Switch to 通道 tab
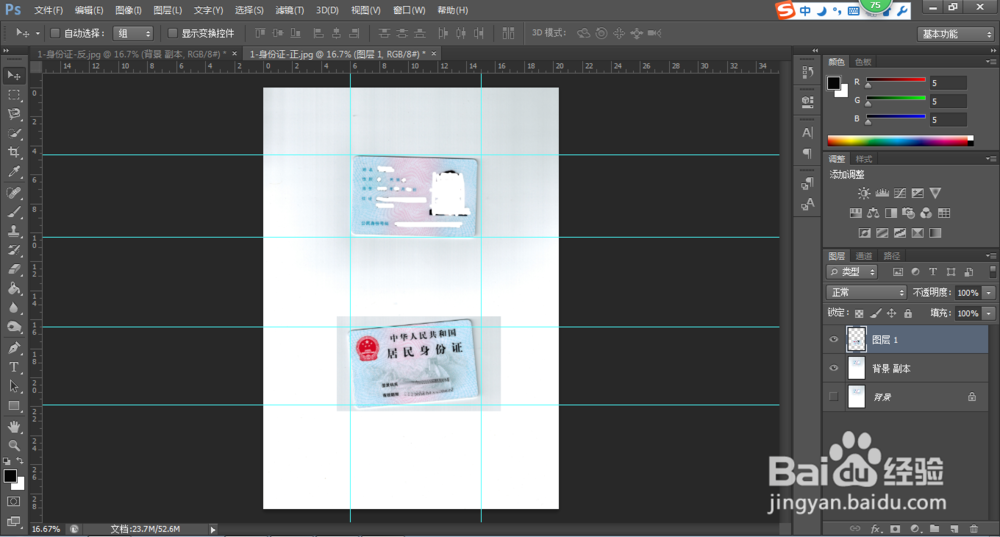 click(864, 256)
